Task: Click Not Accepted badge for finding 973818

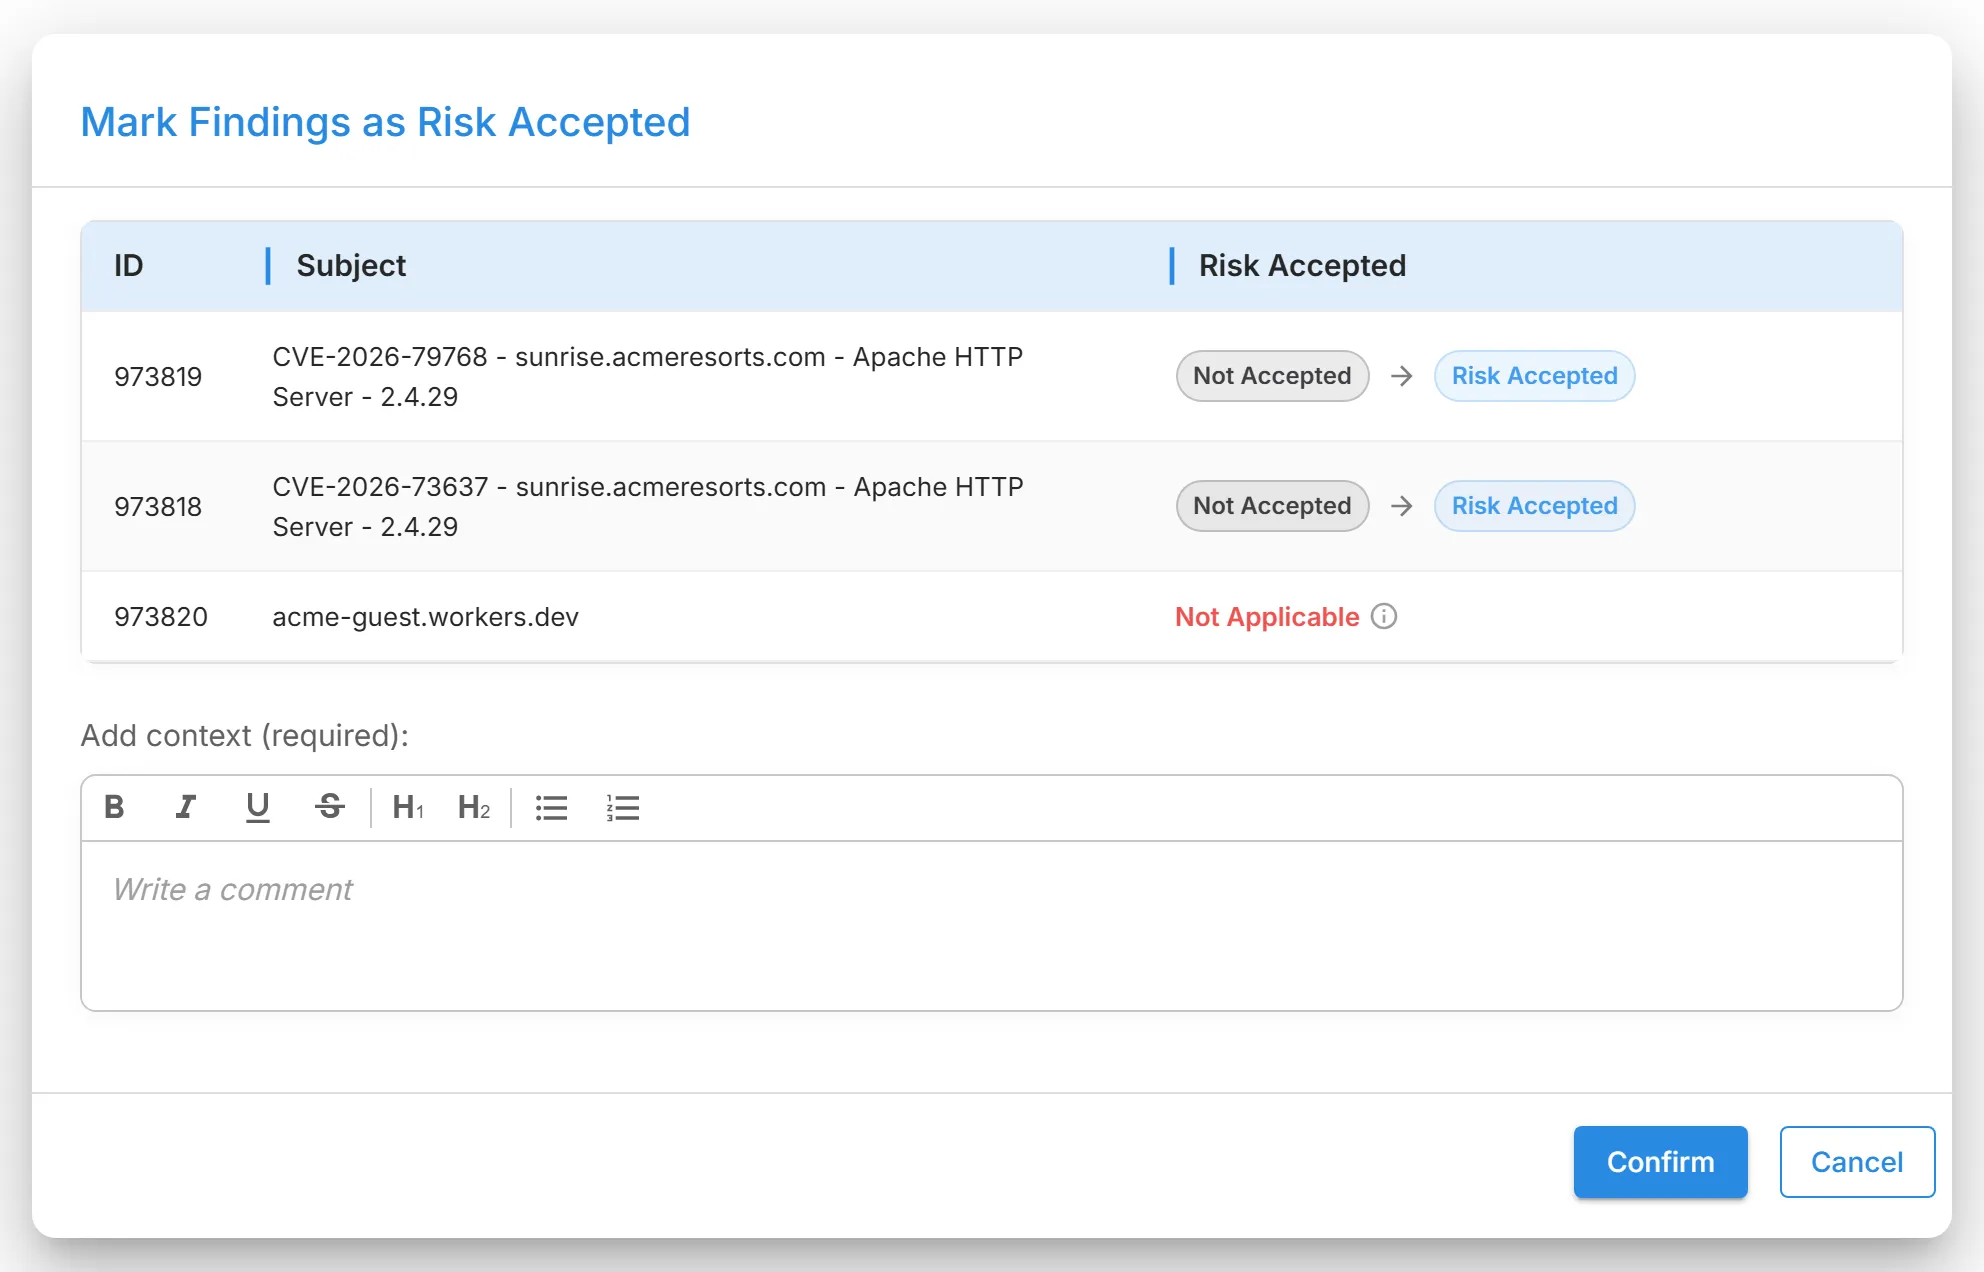Action: [x=1272, y=506]
